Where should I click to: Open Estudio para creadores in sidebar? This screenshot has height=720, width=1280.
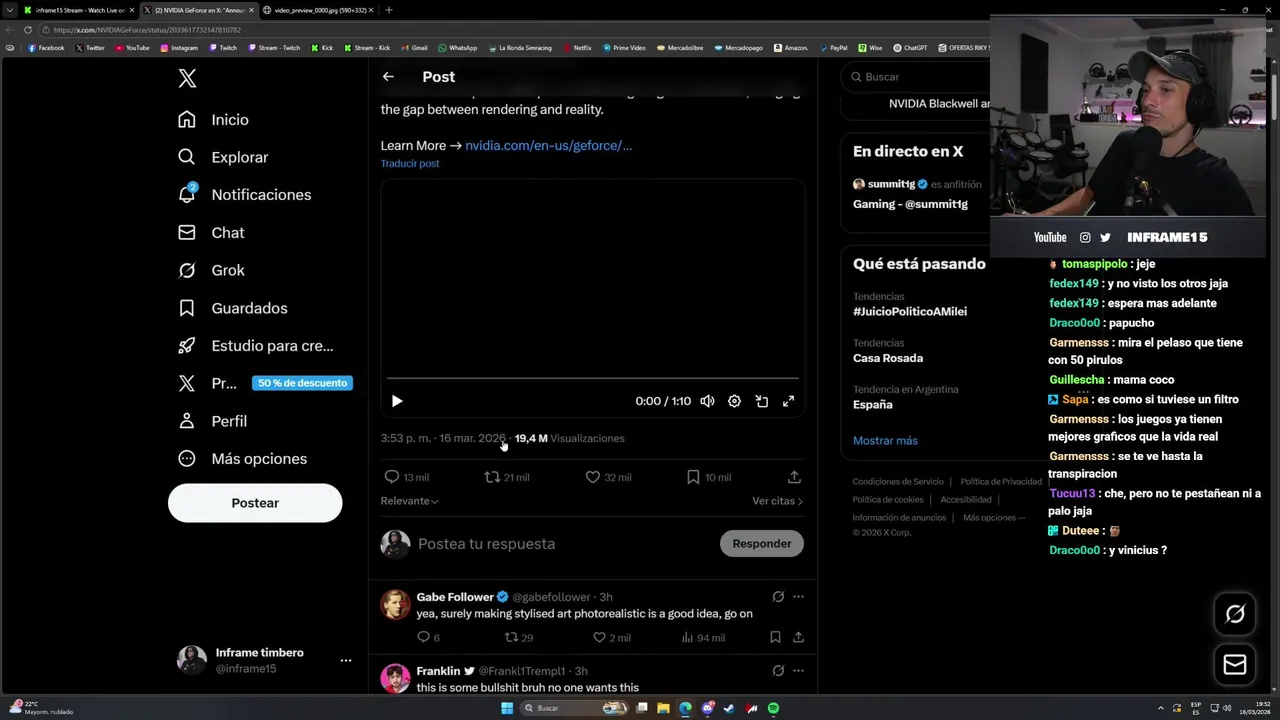tap(255, 346)
